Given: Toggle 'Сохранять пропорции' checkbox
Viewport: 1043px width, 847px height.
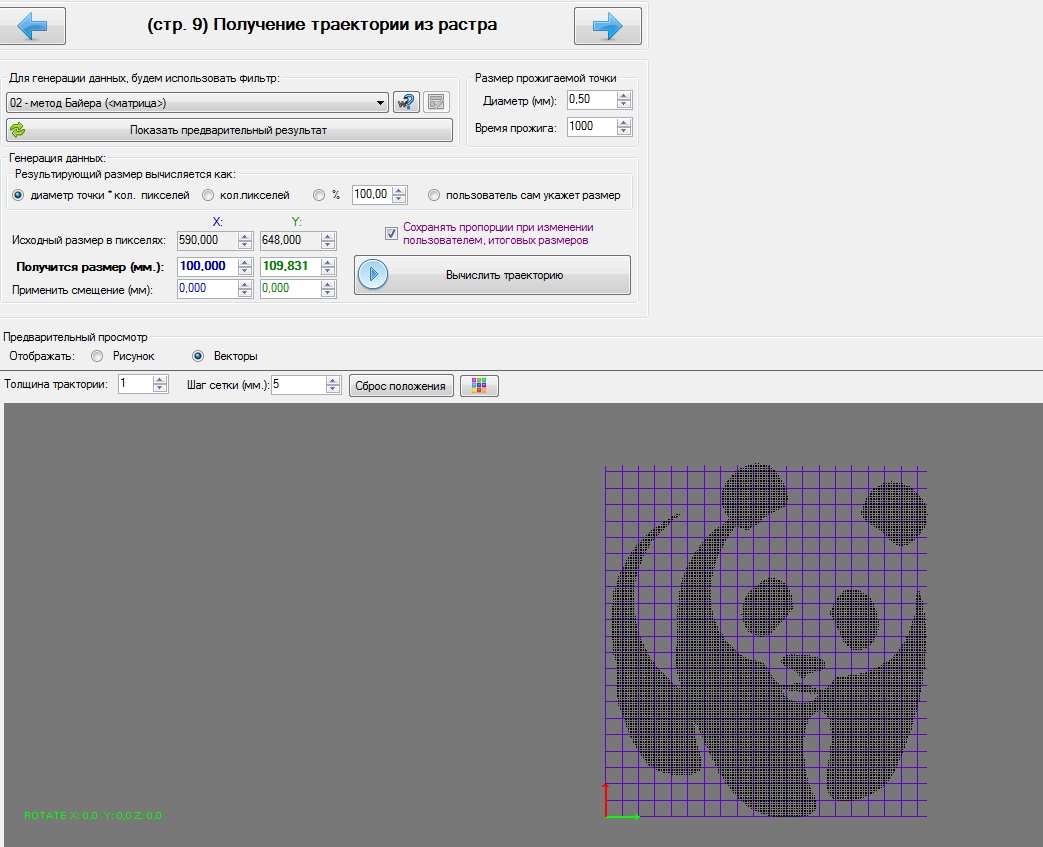Looking at the screenshot, I should [x=391, y=234].
